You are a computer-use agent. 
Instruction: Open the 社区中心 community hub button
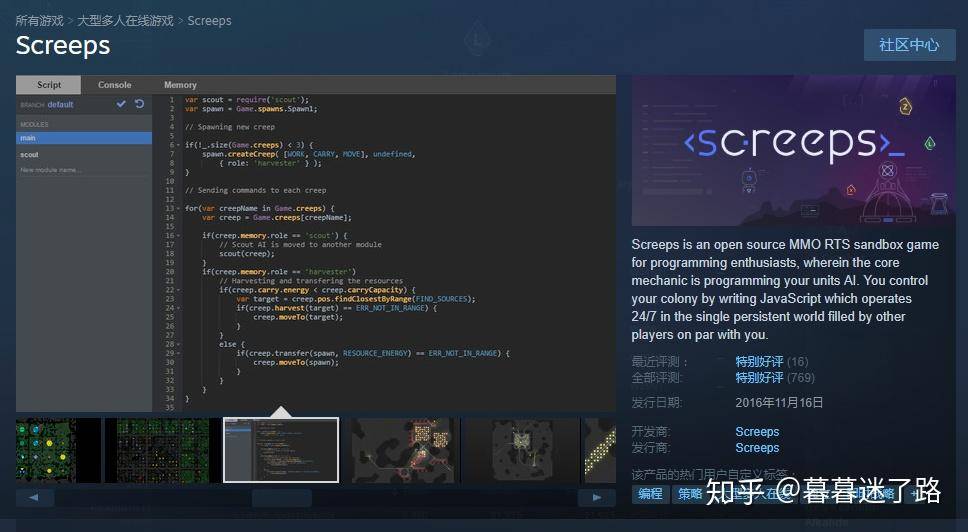(x=909, y=44)
